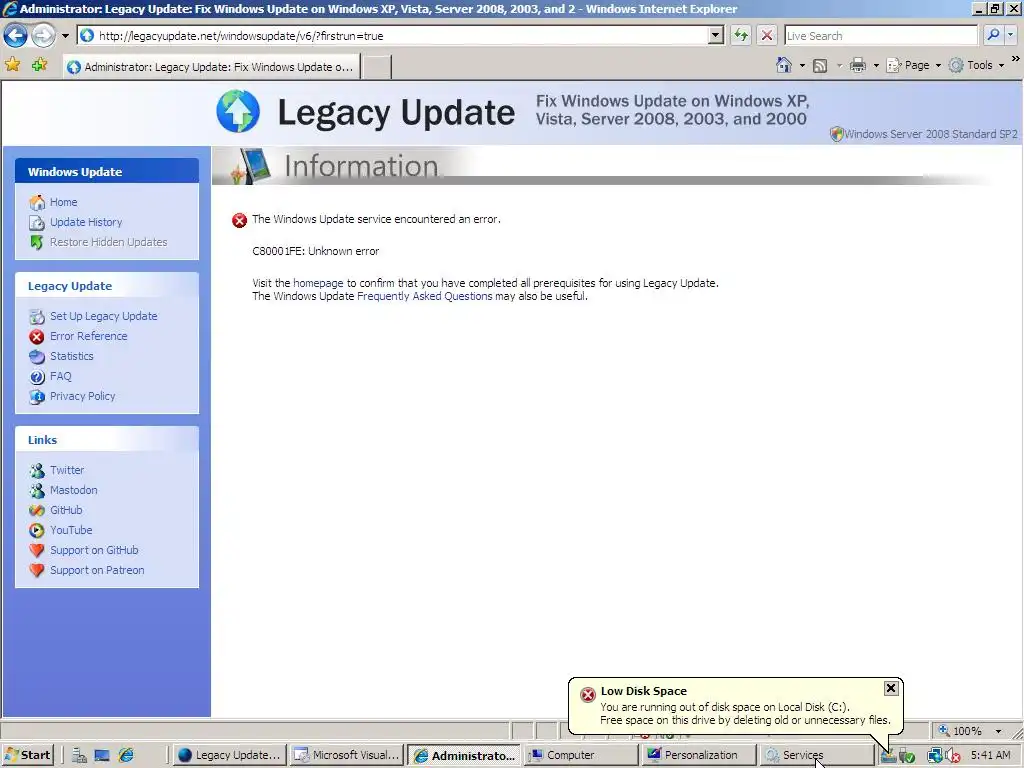The image size is (1024, 768).
Task: Click Support on Patreon link
Action: (97, 570)
